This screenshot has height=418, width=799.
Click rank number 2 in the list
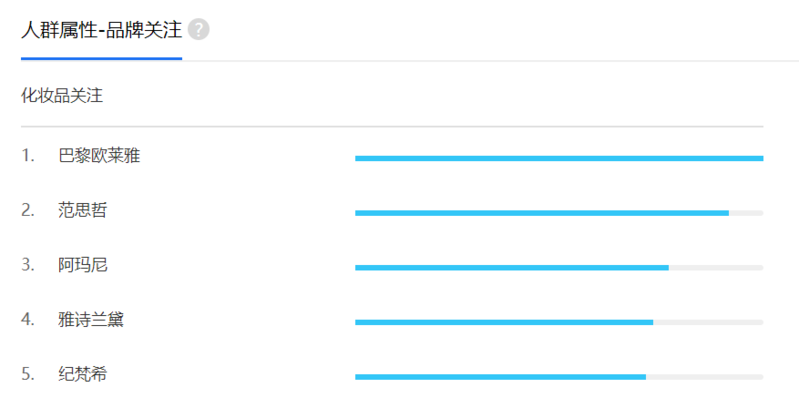click(28, 210)
